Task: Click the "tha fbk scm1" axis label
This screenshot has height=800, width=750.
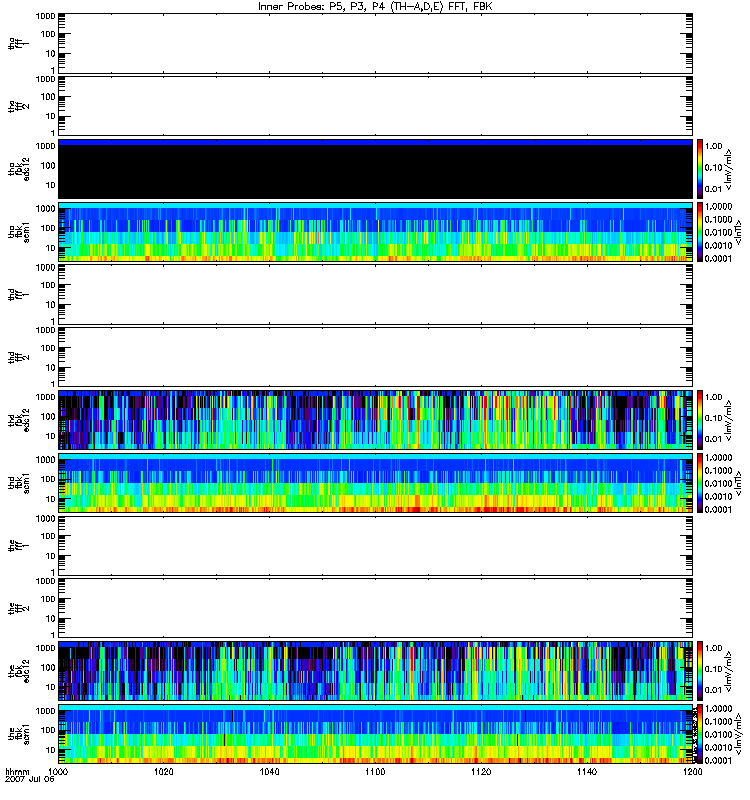Action: 18,232
